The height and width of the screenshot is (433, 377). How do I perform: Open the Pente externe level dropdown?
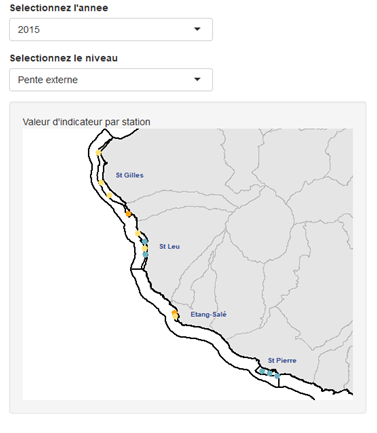[111, 80]
